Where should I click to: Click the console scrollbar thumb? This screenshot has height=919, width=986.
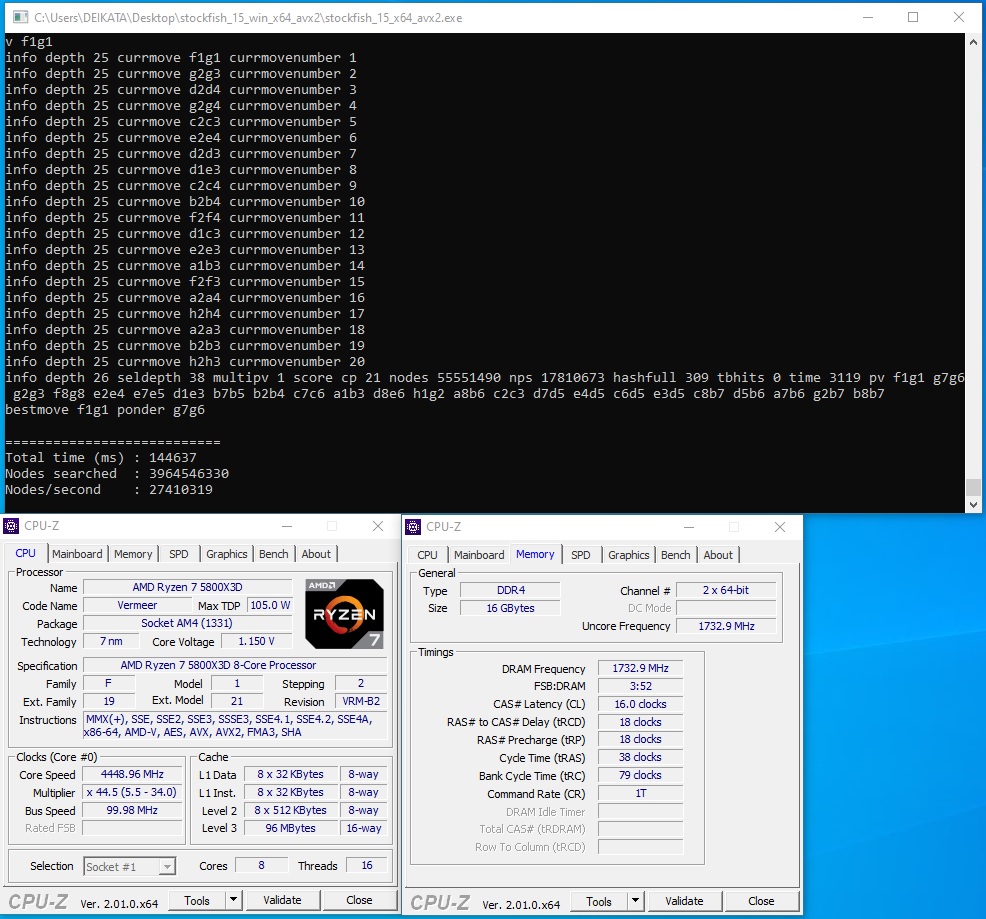[973, 487]
